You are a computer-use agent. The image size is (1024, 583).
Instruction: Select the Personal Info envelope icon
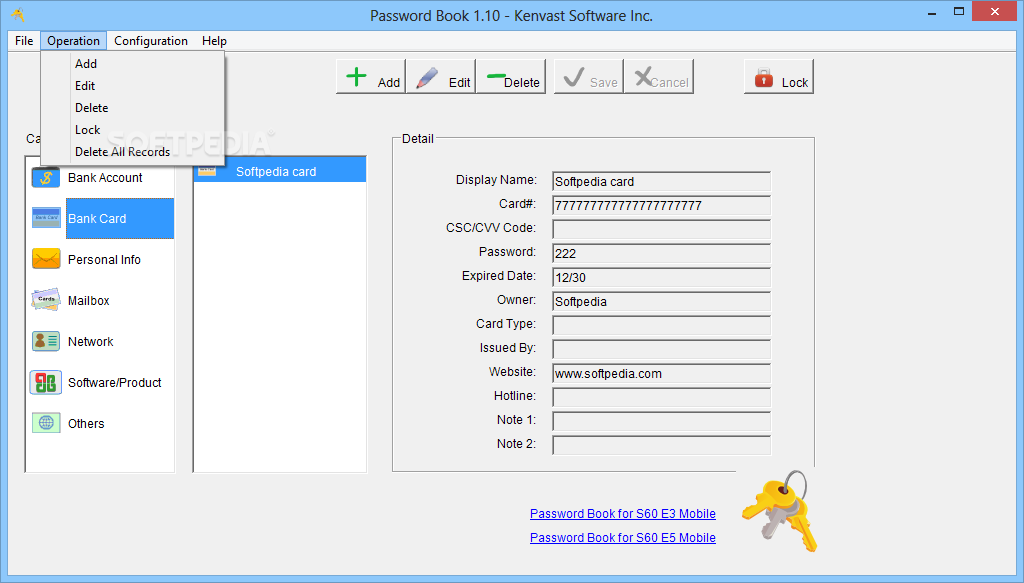tap(46, 259)
